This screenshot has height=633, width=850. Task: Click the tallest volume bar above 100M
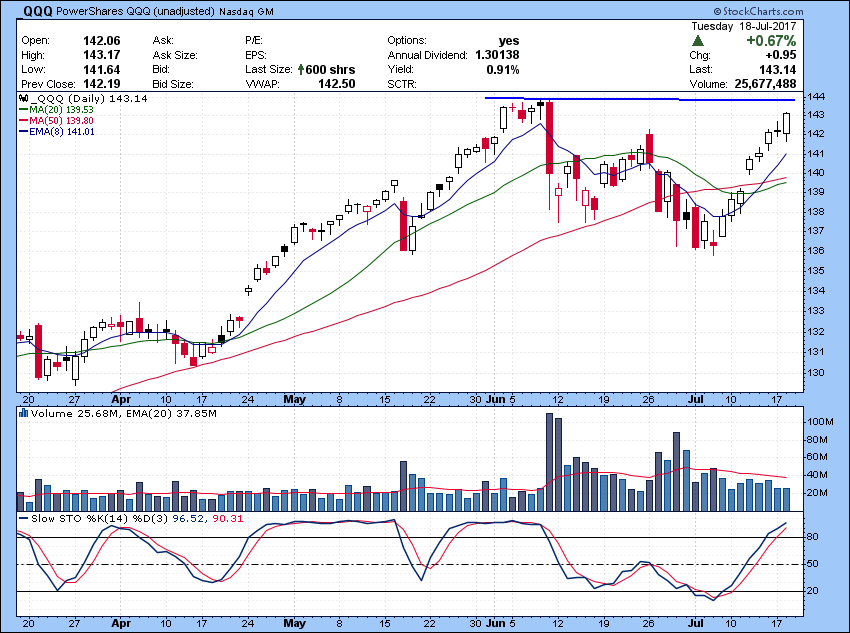point(549,462)
